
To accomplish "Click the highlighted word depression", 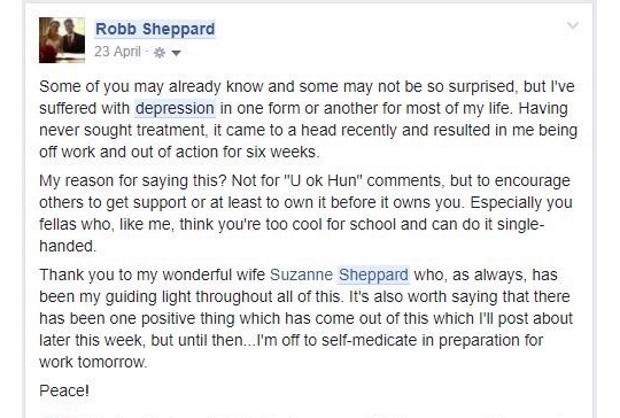I will (x=175, y=109).
